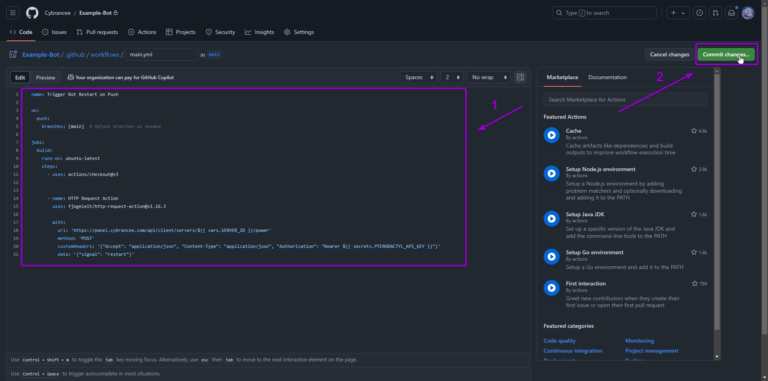Switch to the Documentation tab

(607, 77)
